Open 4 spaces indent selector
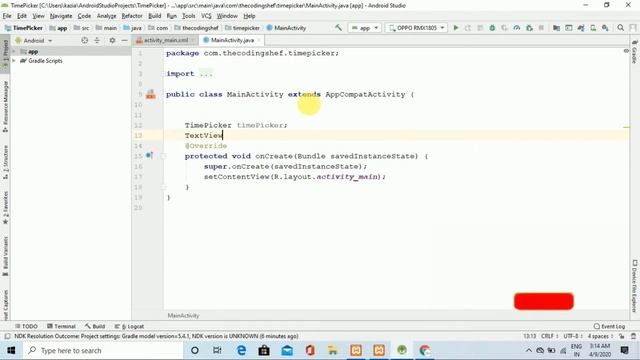Viewport: 640px width, 360px height. click(x=600, y=336)
